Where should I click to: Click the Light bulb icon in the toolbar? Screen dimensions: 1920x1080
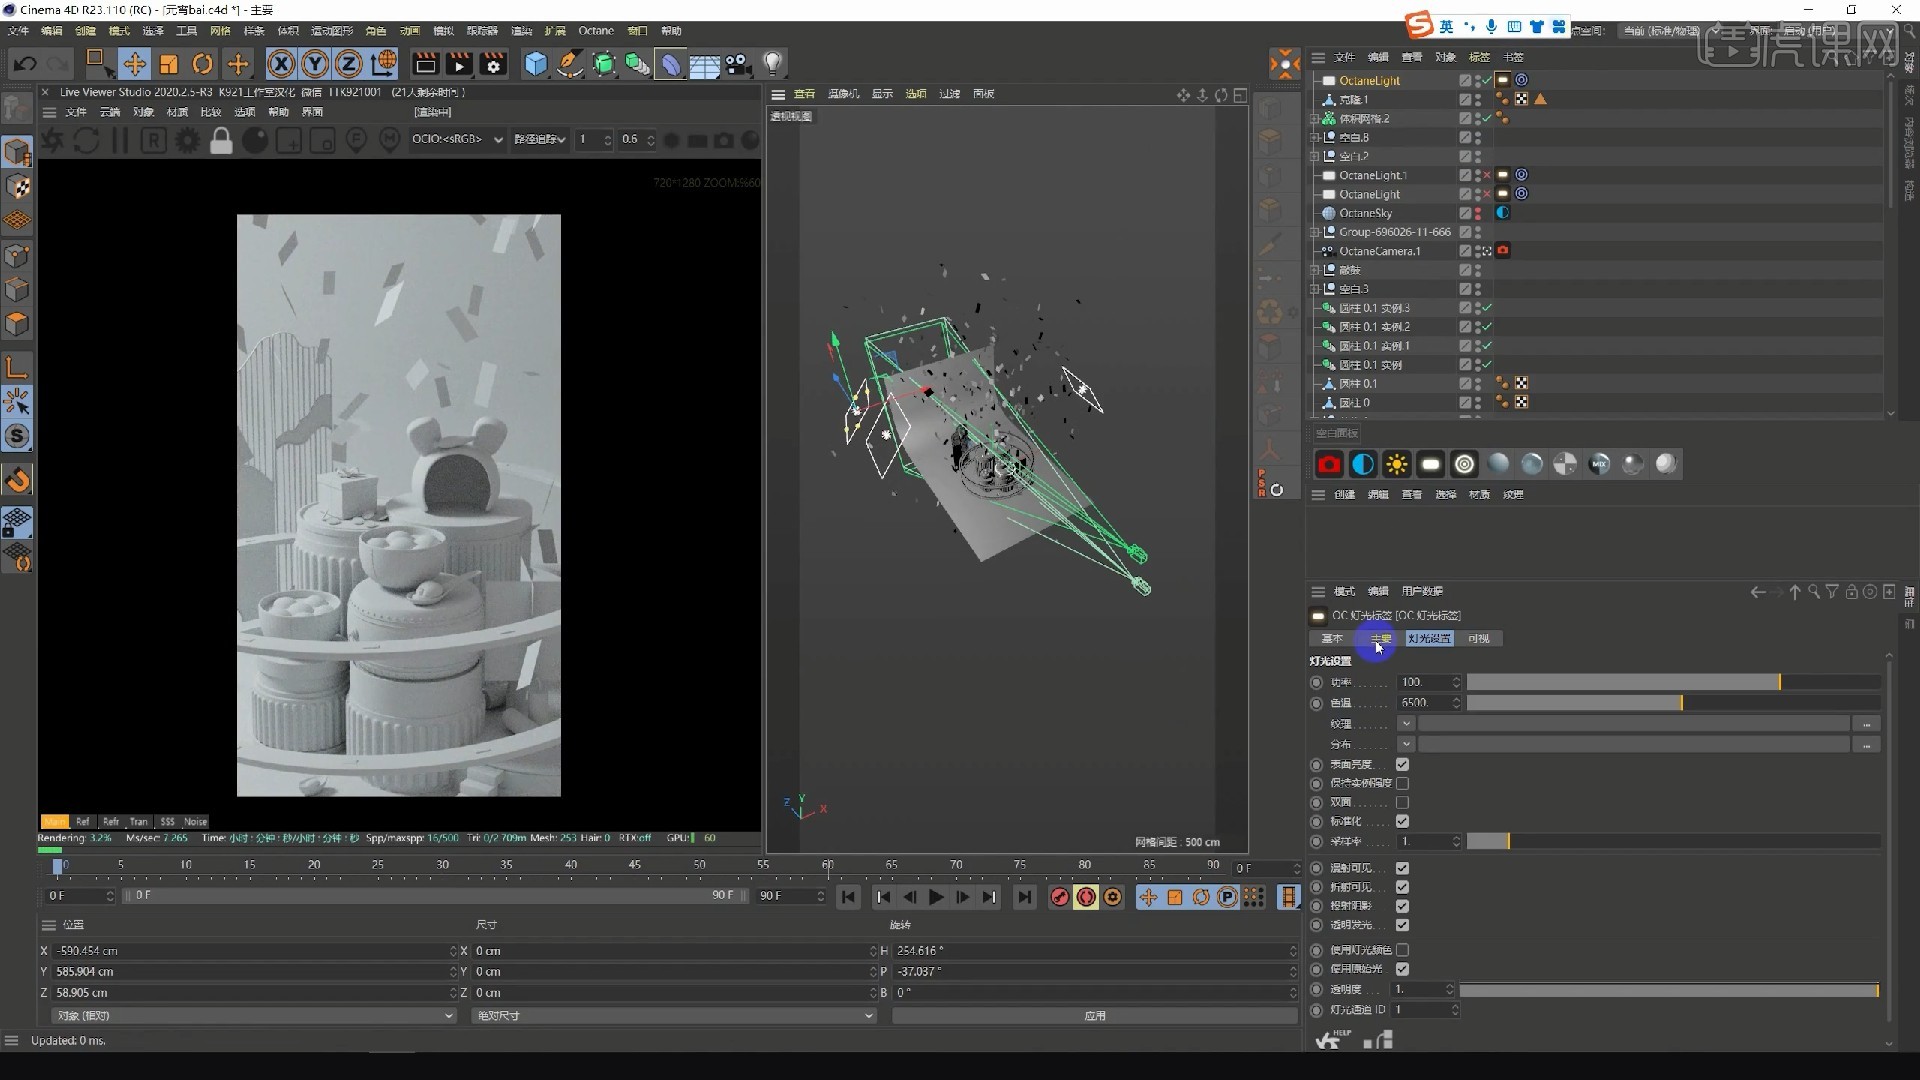pos(772,64)
